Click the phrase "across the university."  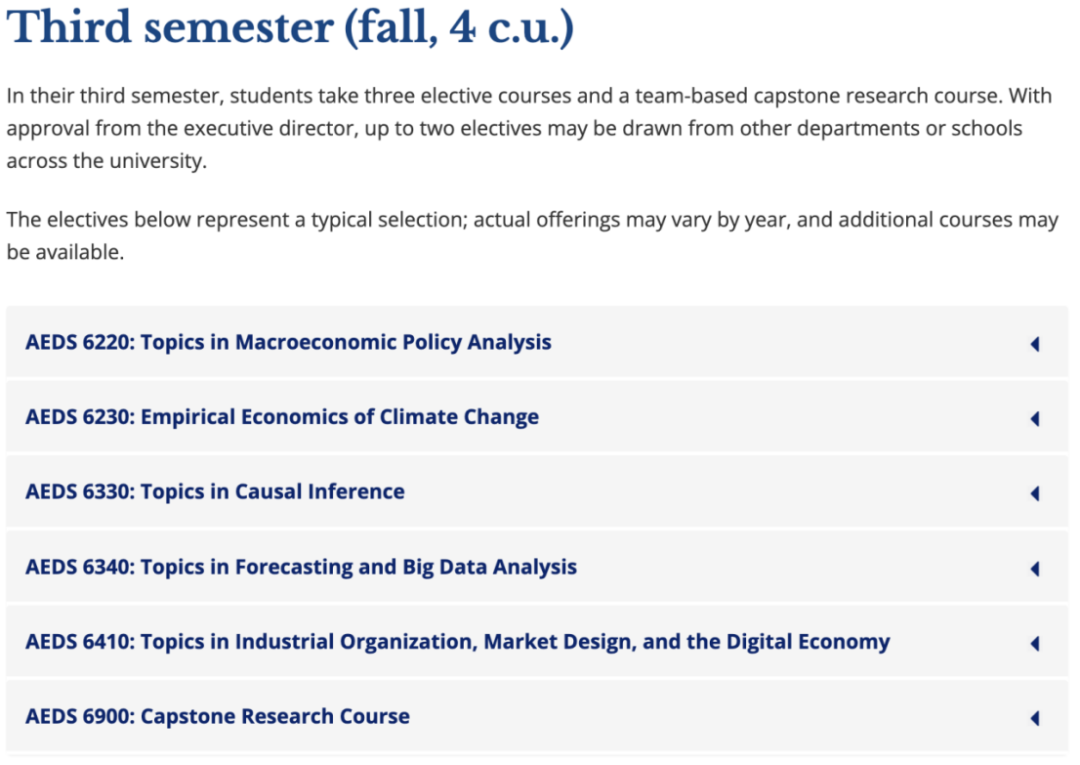[x=107, y=161]
